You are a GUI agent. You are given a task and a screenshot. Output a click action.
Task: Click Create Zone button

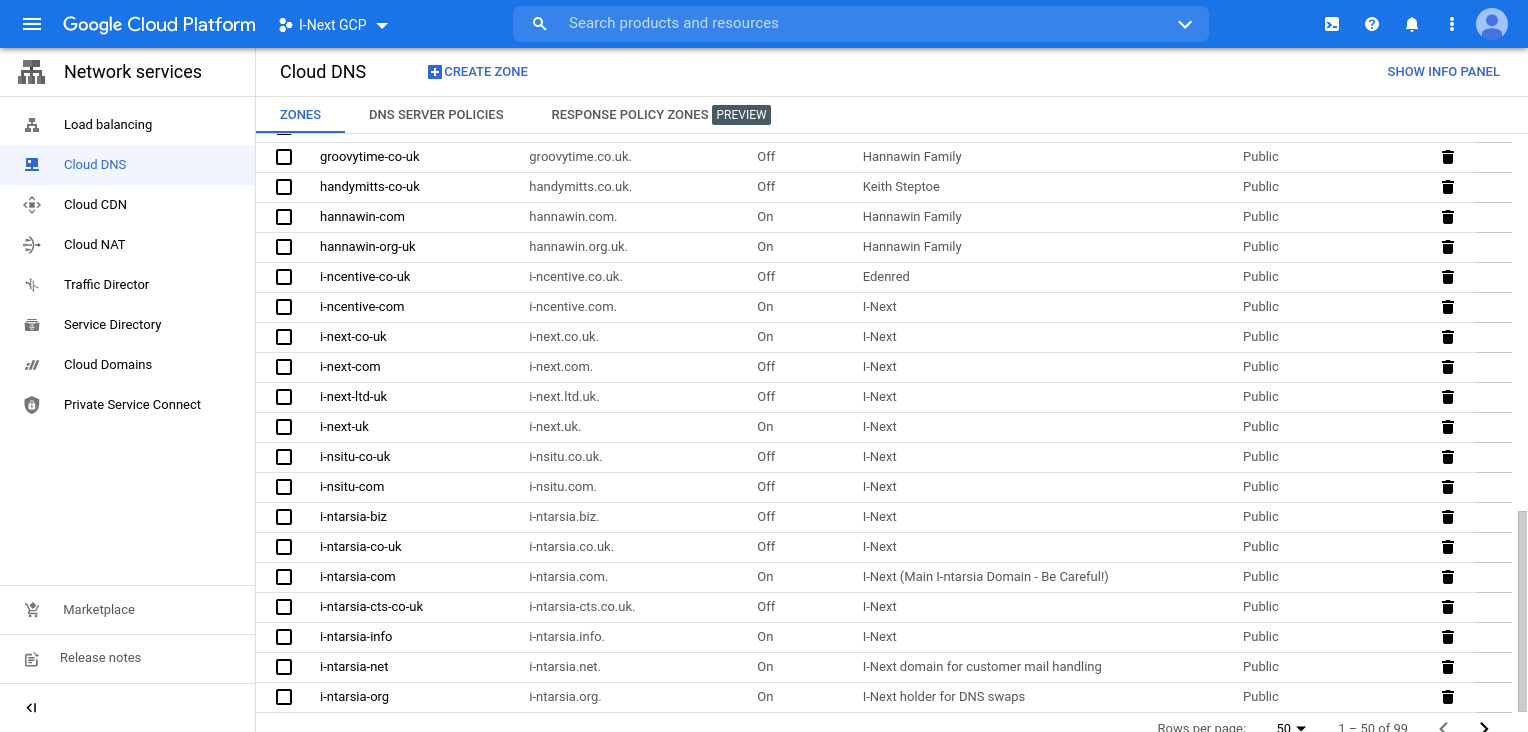pos(478,72)
